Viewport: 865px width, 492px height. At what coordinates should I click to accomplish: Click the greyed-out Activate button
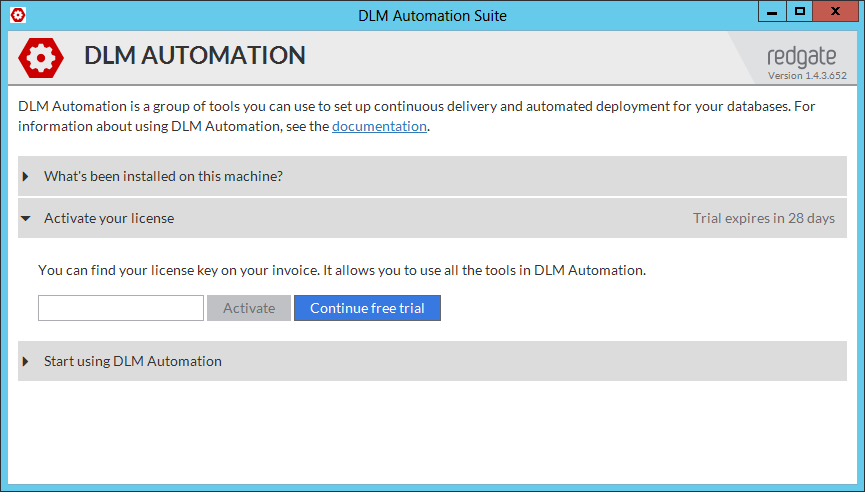click(249, 308)
